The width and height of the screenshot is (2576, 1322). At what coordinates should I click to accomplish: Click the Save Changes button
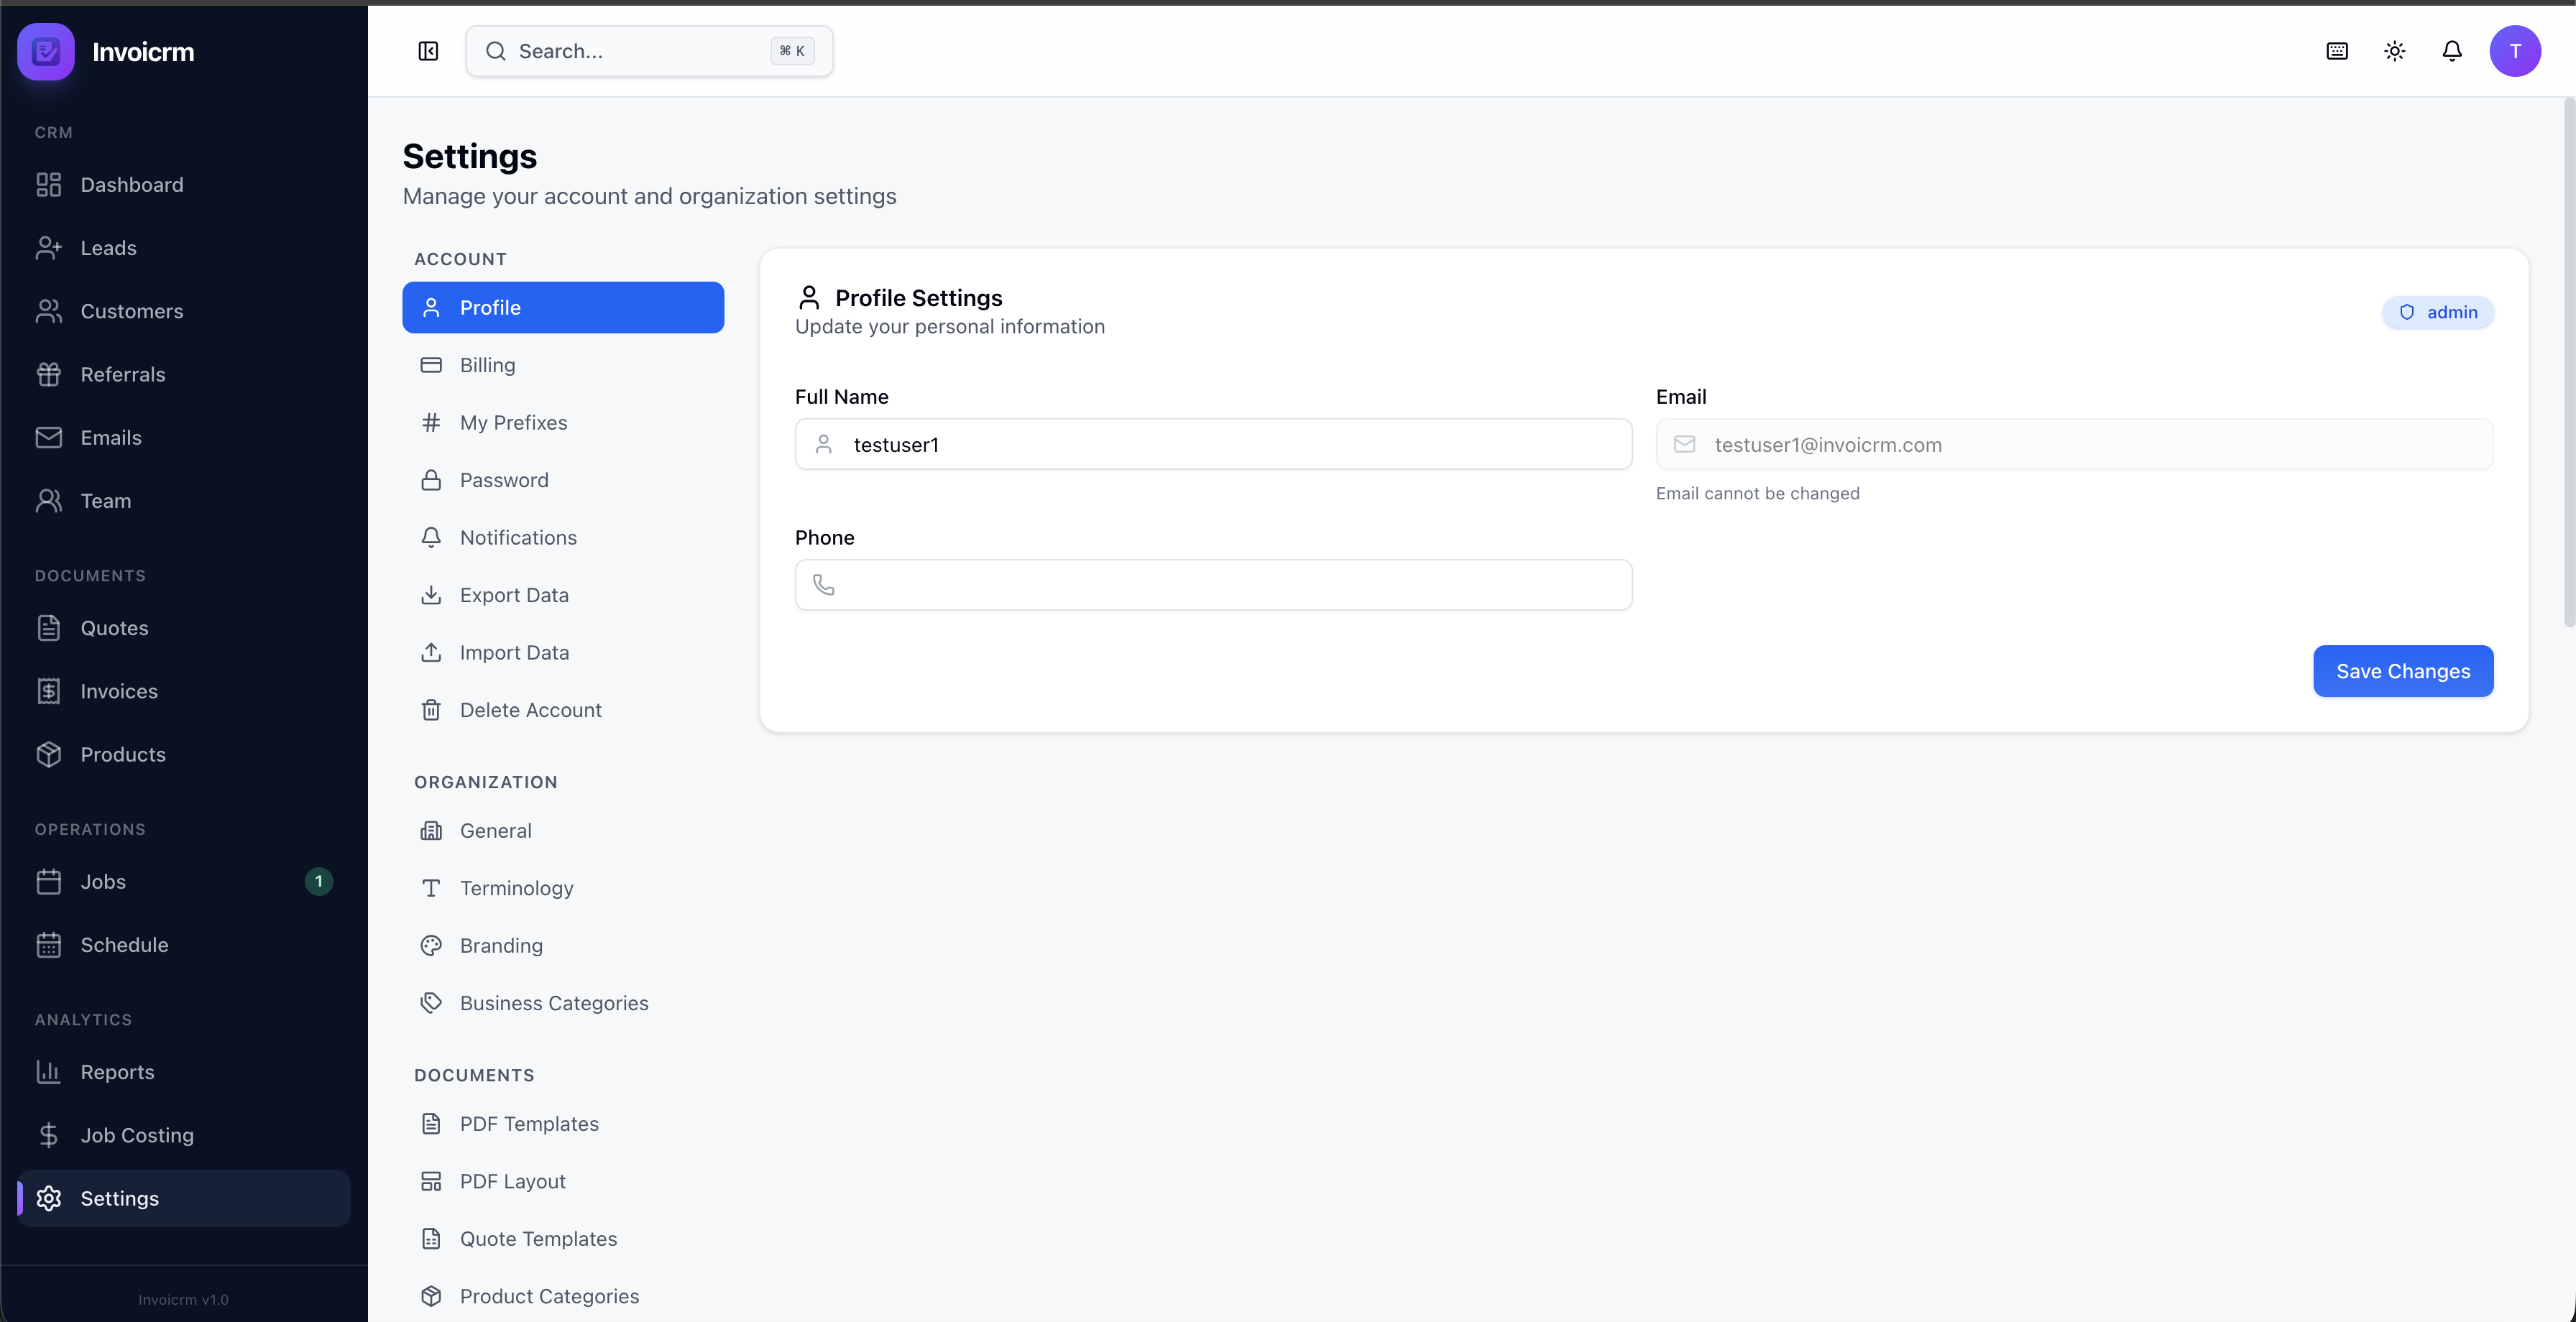[2403, 671]
